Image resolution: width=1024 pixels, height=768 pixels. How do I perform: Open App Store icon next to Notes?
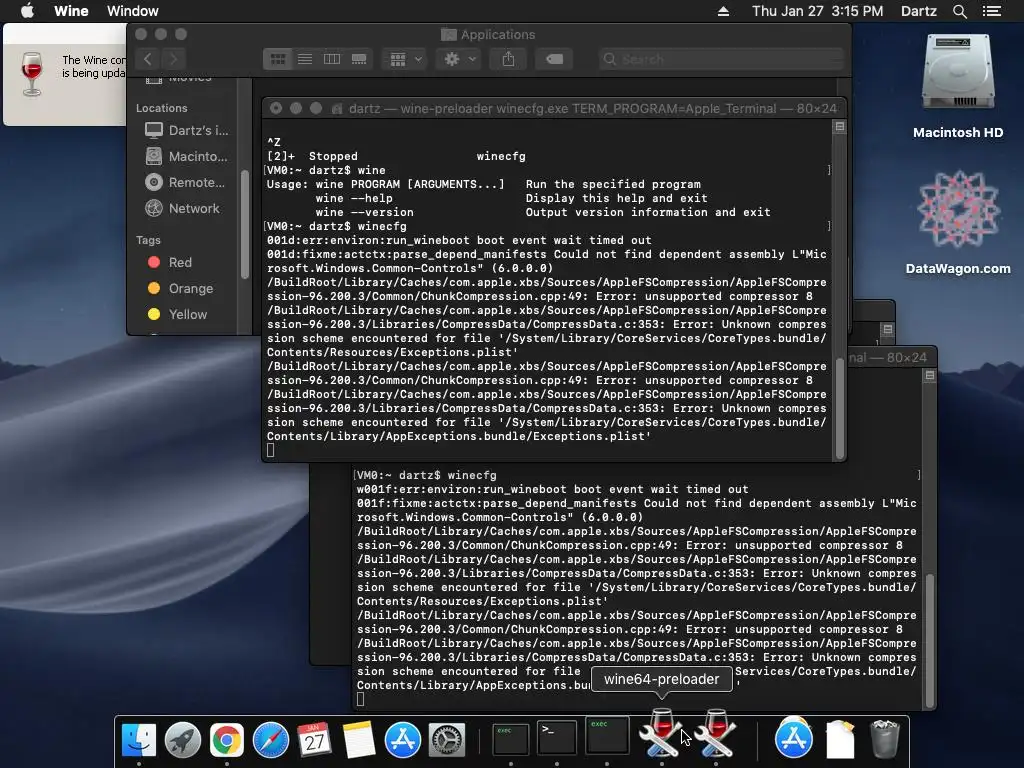click(x=403, y=740)
